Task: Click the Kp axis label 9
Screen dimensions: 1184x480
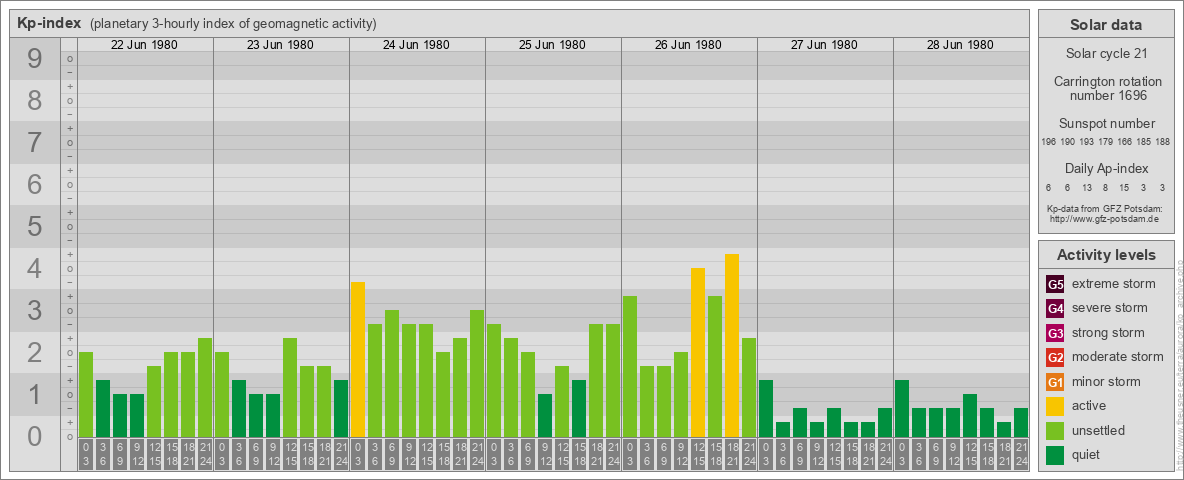Action: point(34,59)
